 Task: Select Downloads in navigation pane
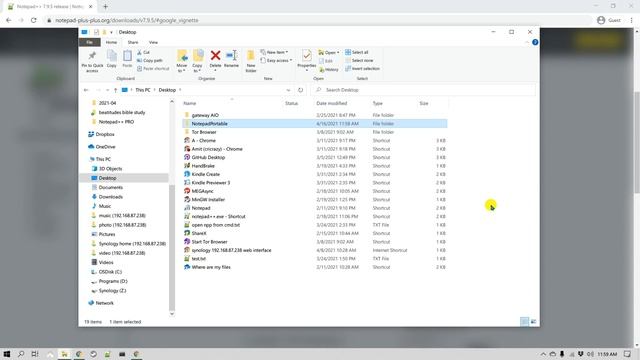(x=111, y=197)
